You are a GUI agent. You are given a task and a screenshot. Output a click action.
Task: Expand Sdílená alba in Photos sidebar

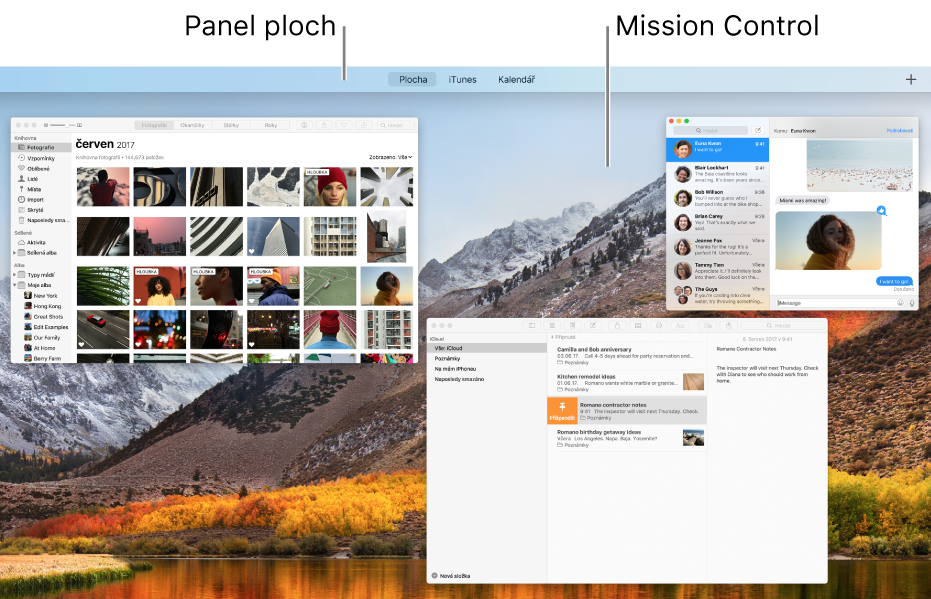15,253
